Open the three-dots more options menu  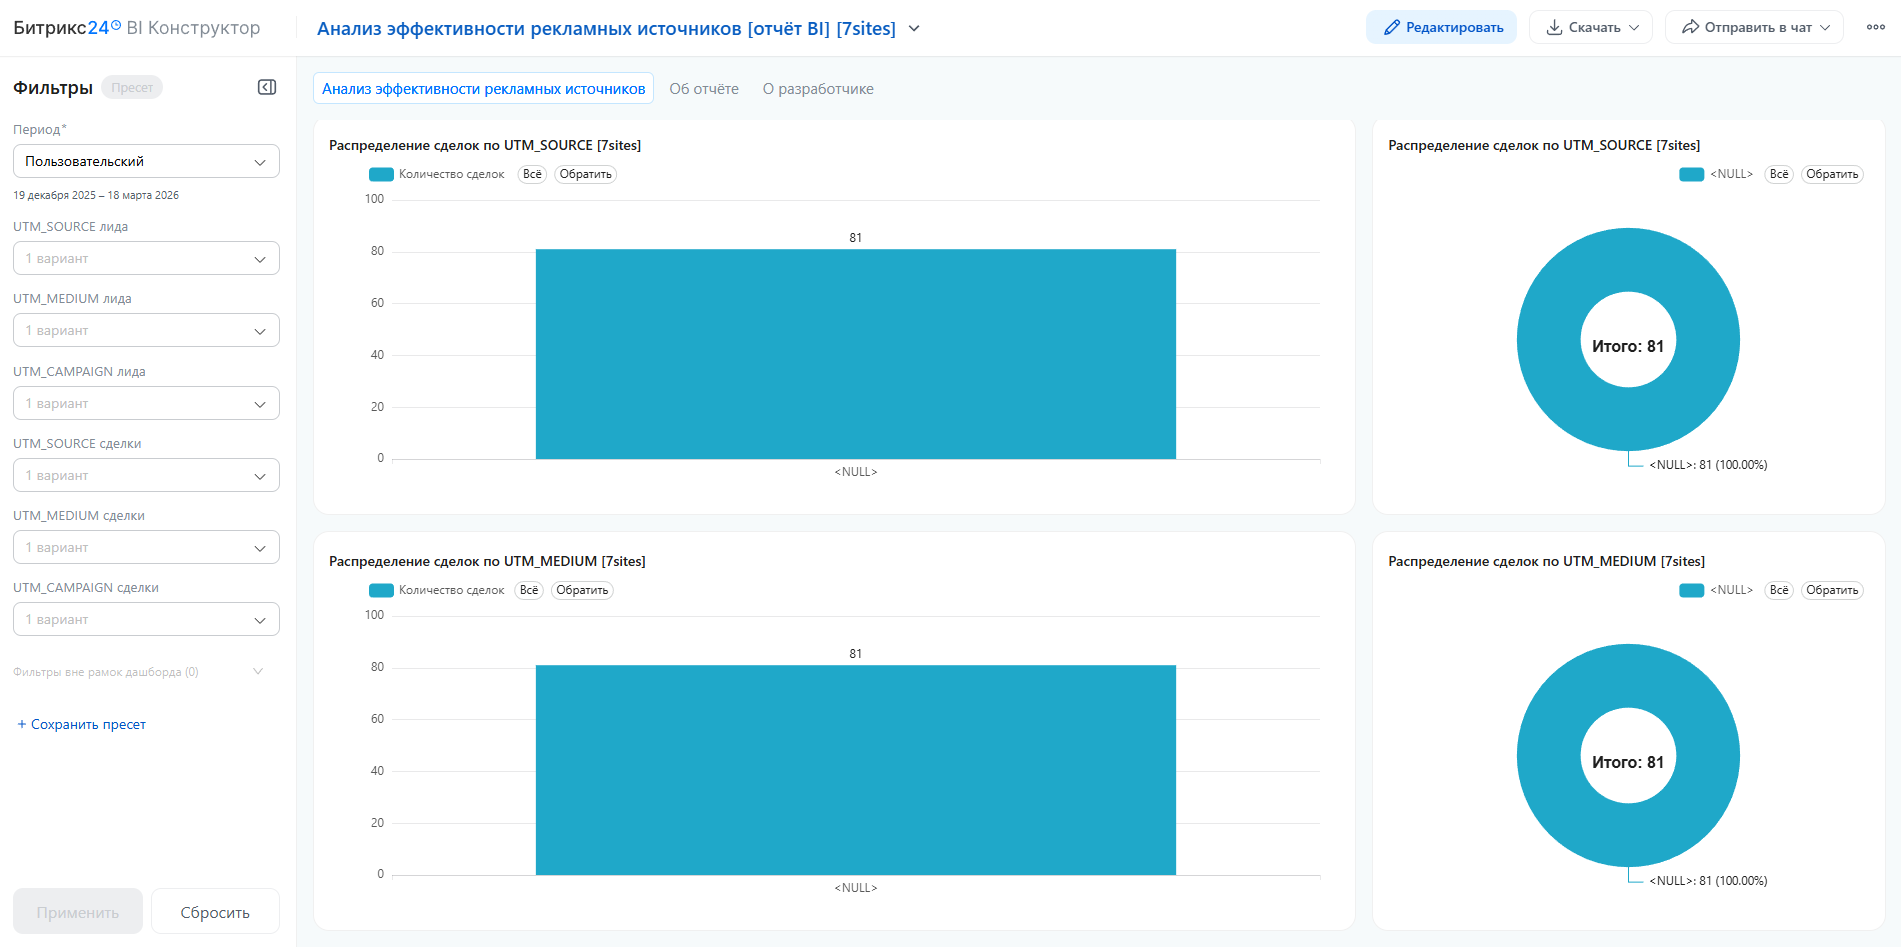coord(1875,27)
